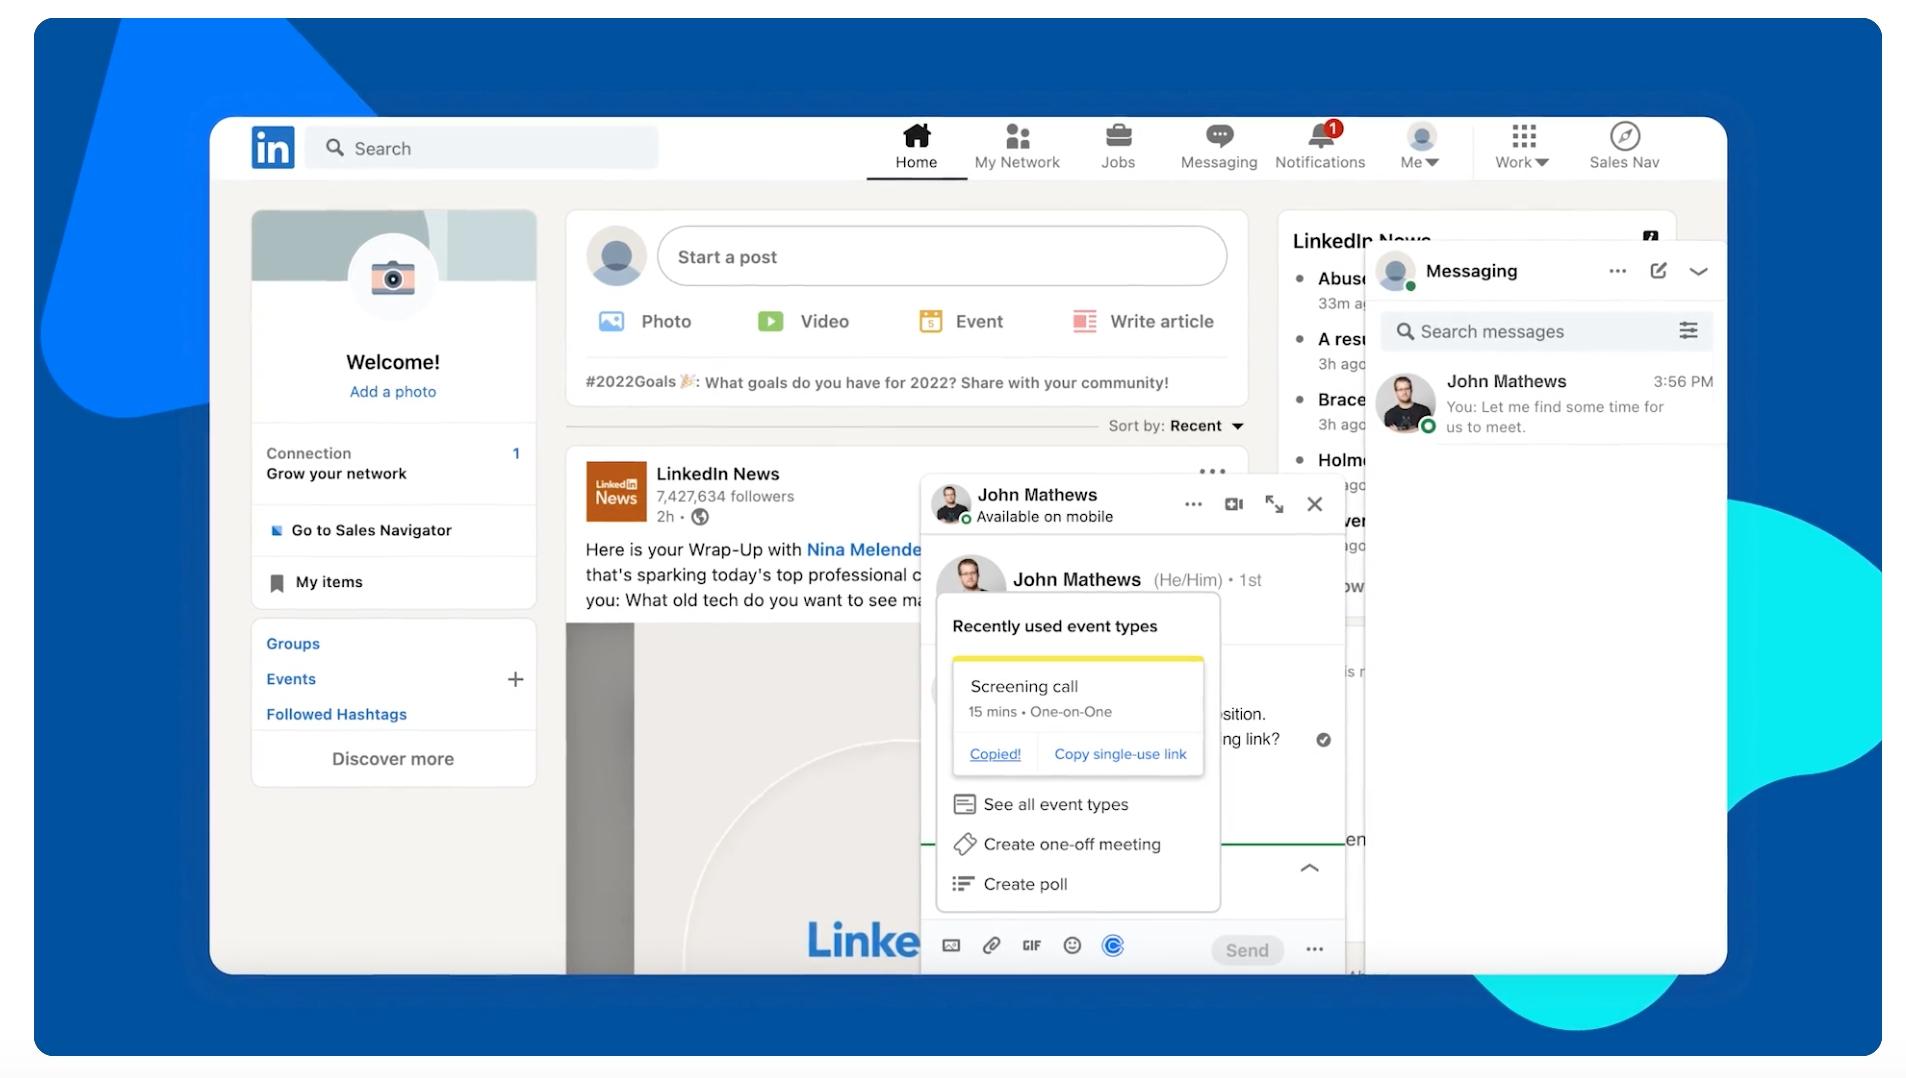Open the Jobs tab
This screenshot has width=1906, height=1078.
(1118, 146)
